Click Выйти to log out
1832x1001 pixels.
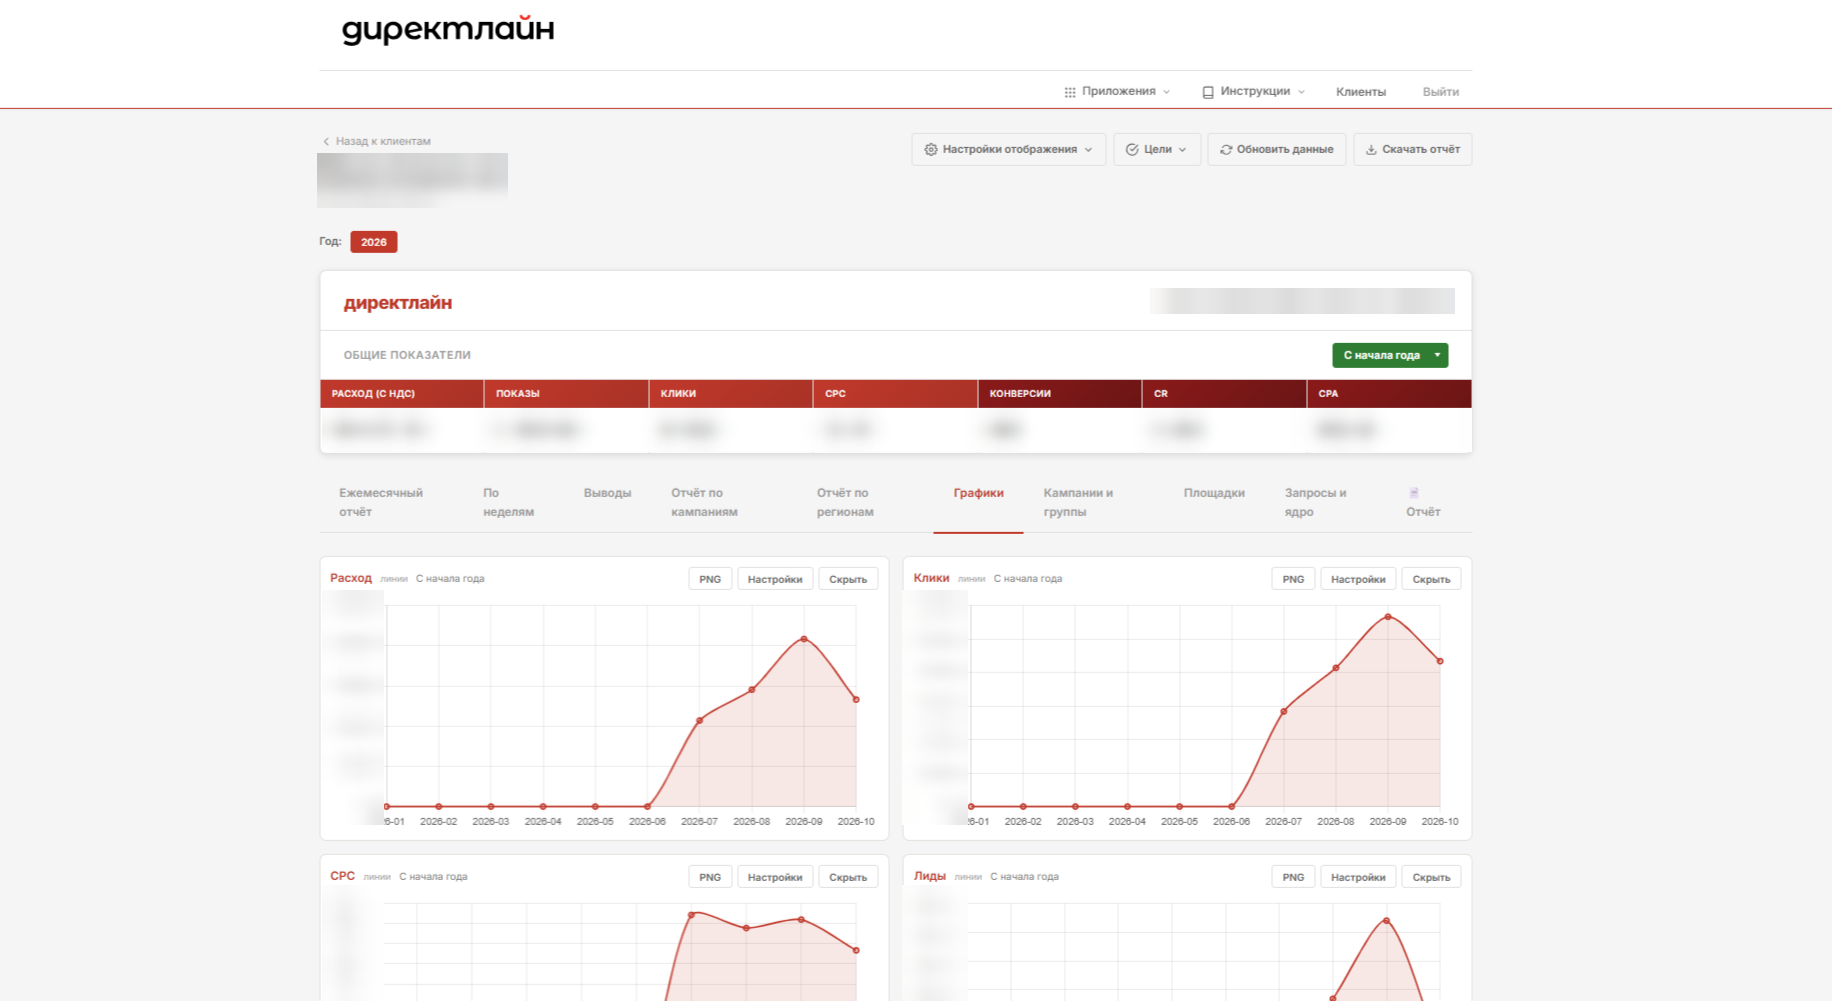1441,92
